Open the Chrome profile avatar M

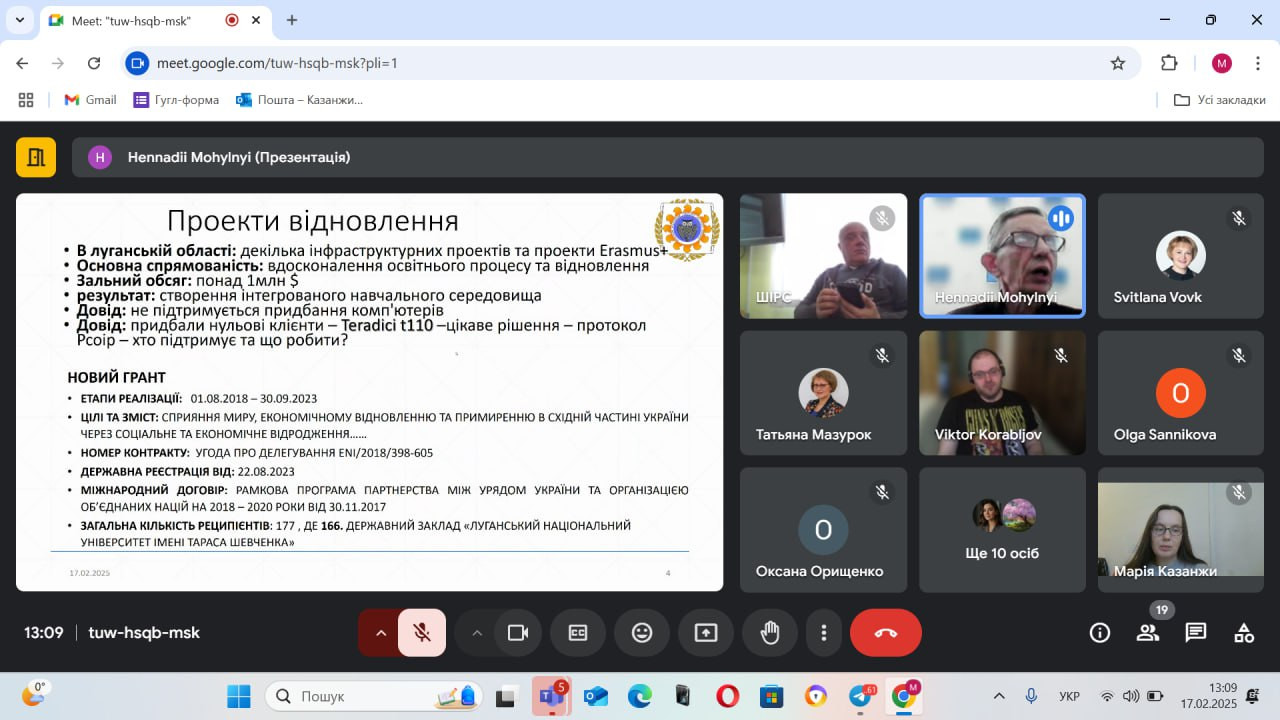1221,63
